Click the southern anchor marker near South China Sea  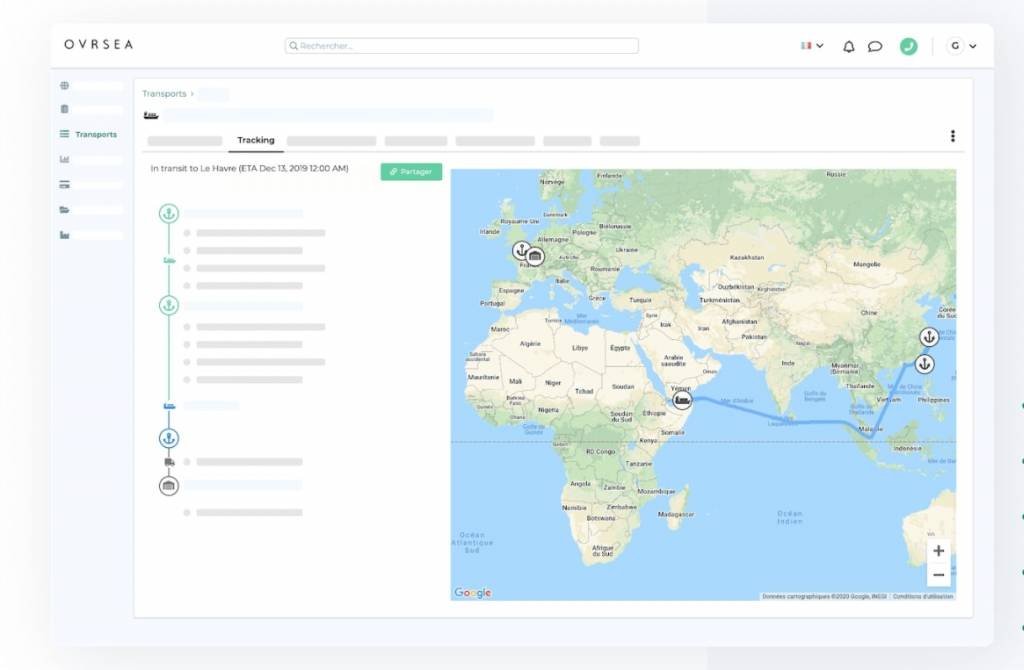point(924,364)
